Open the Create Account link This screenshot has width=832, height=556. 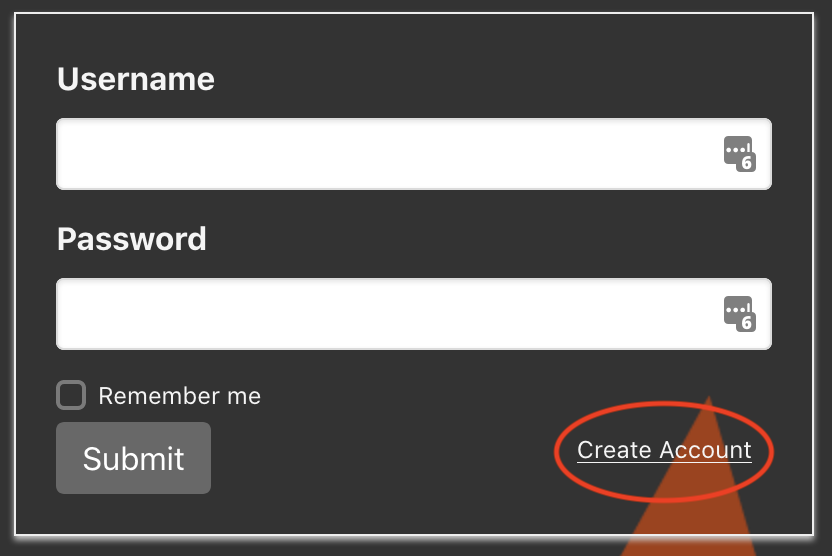click(x=664, y=450)
